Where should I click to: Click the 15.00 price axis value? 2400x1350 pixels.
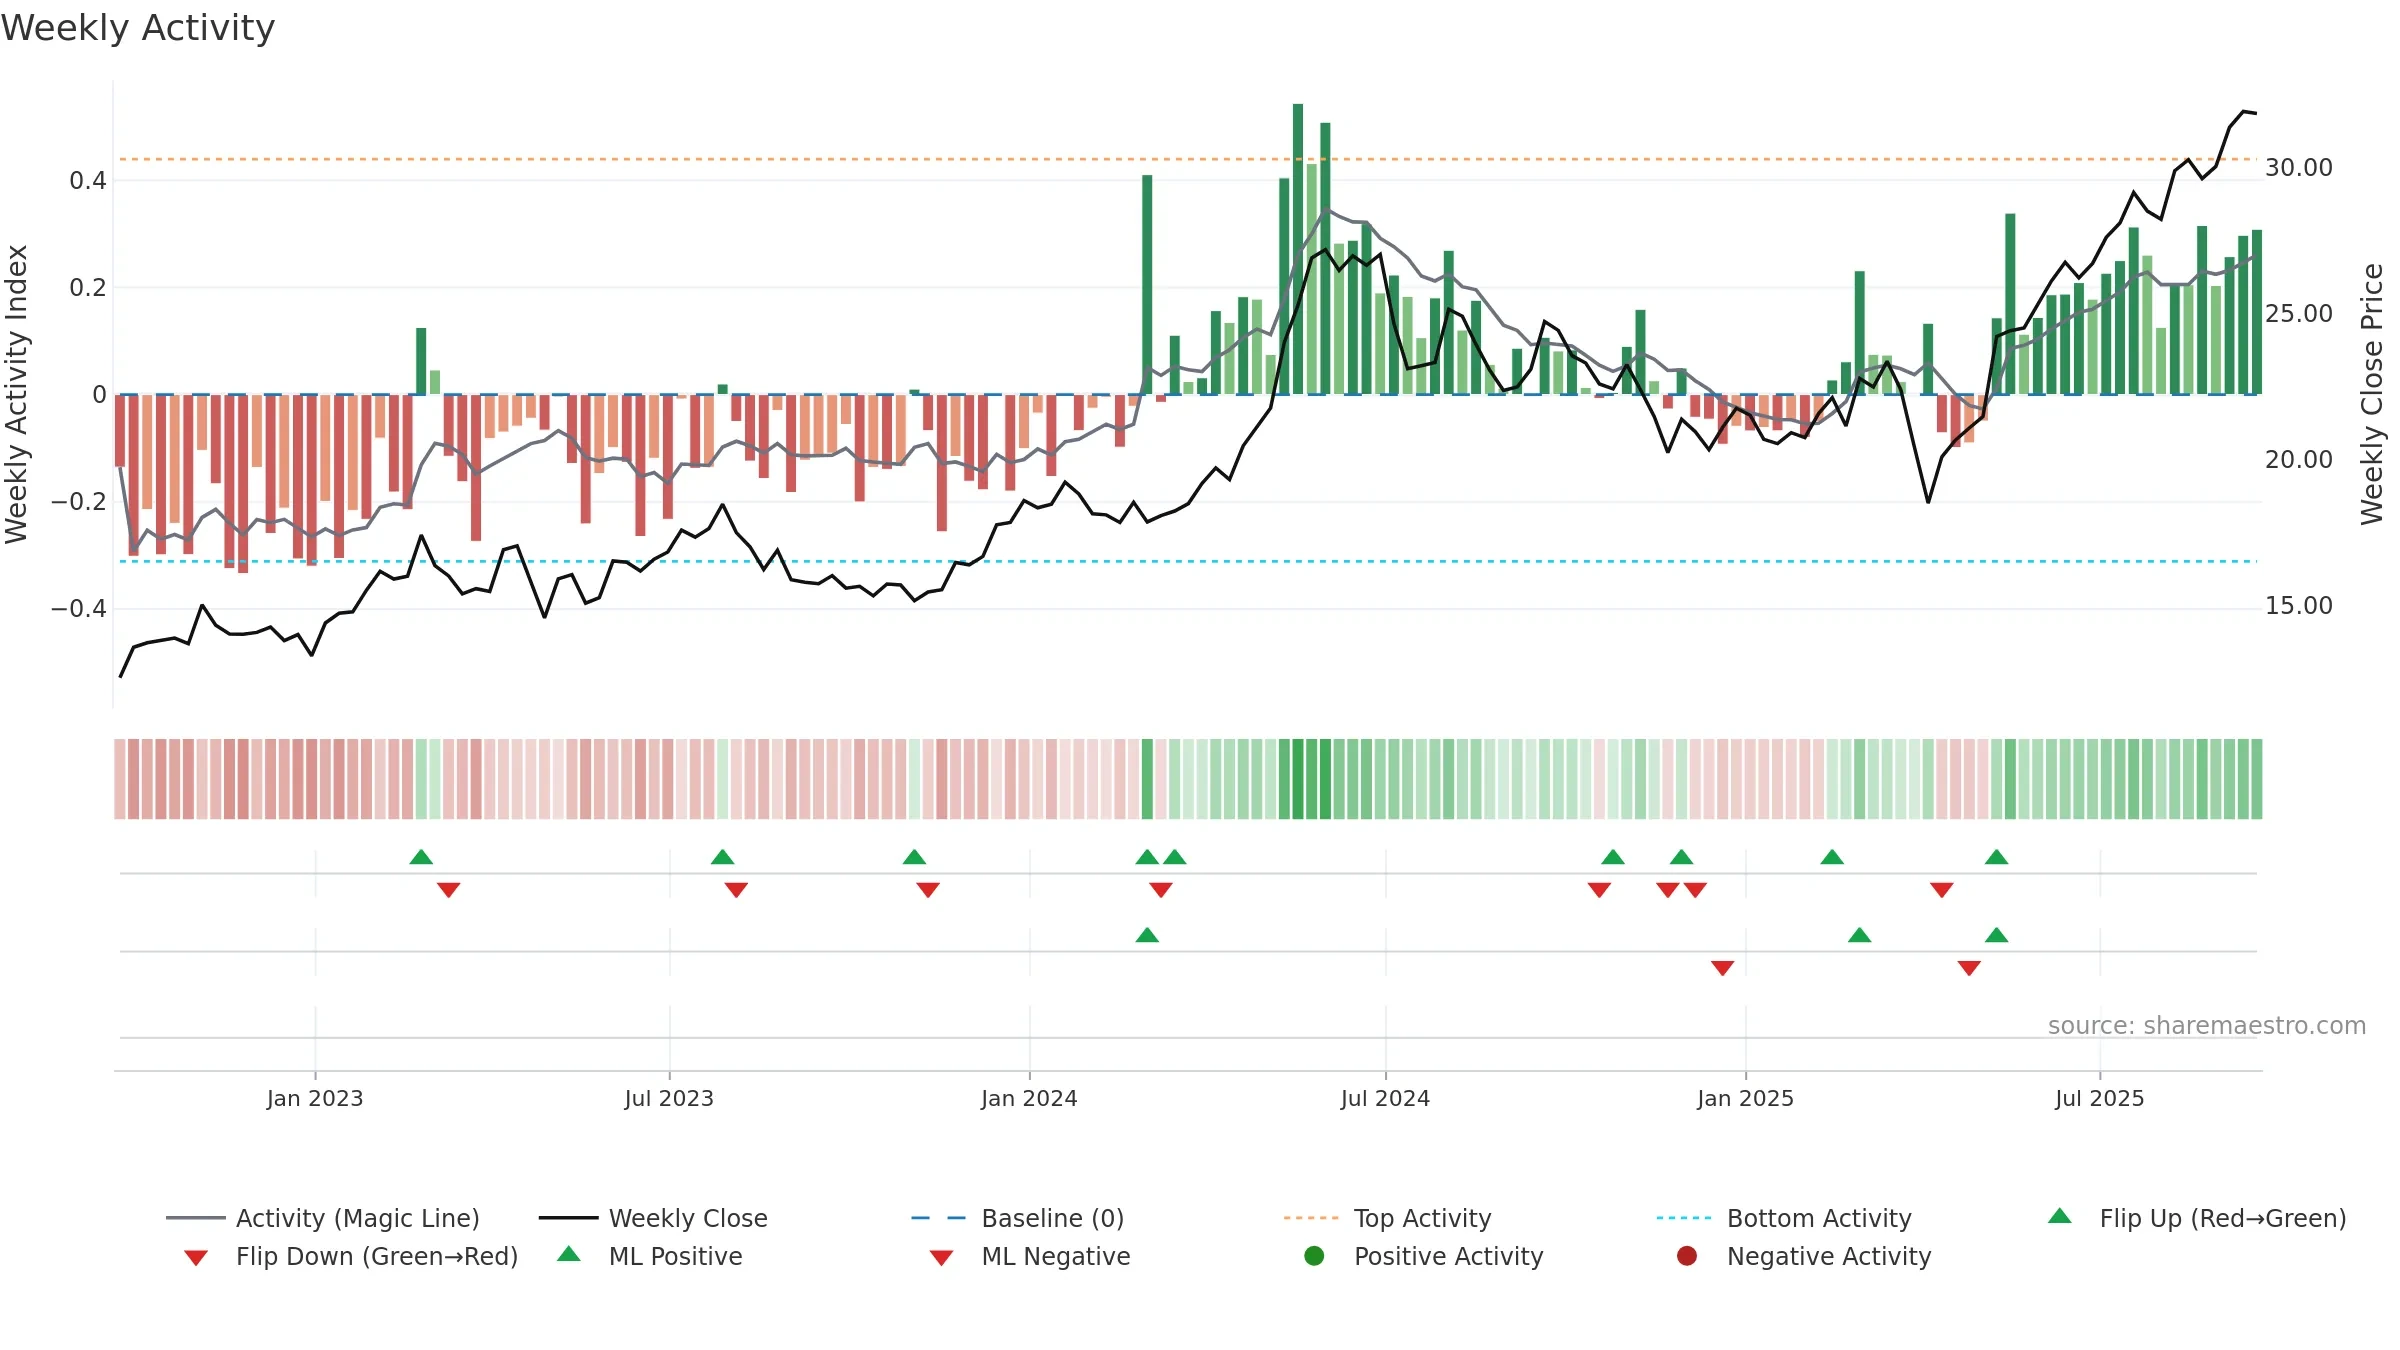tap(2299, 605)
